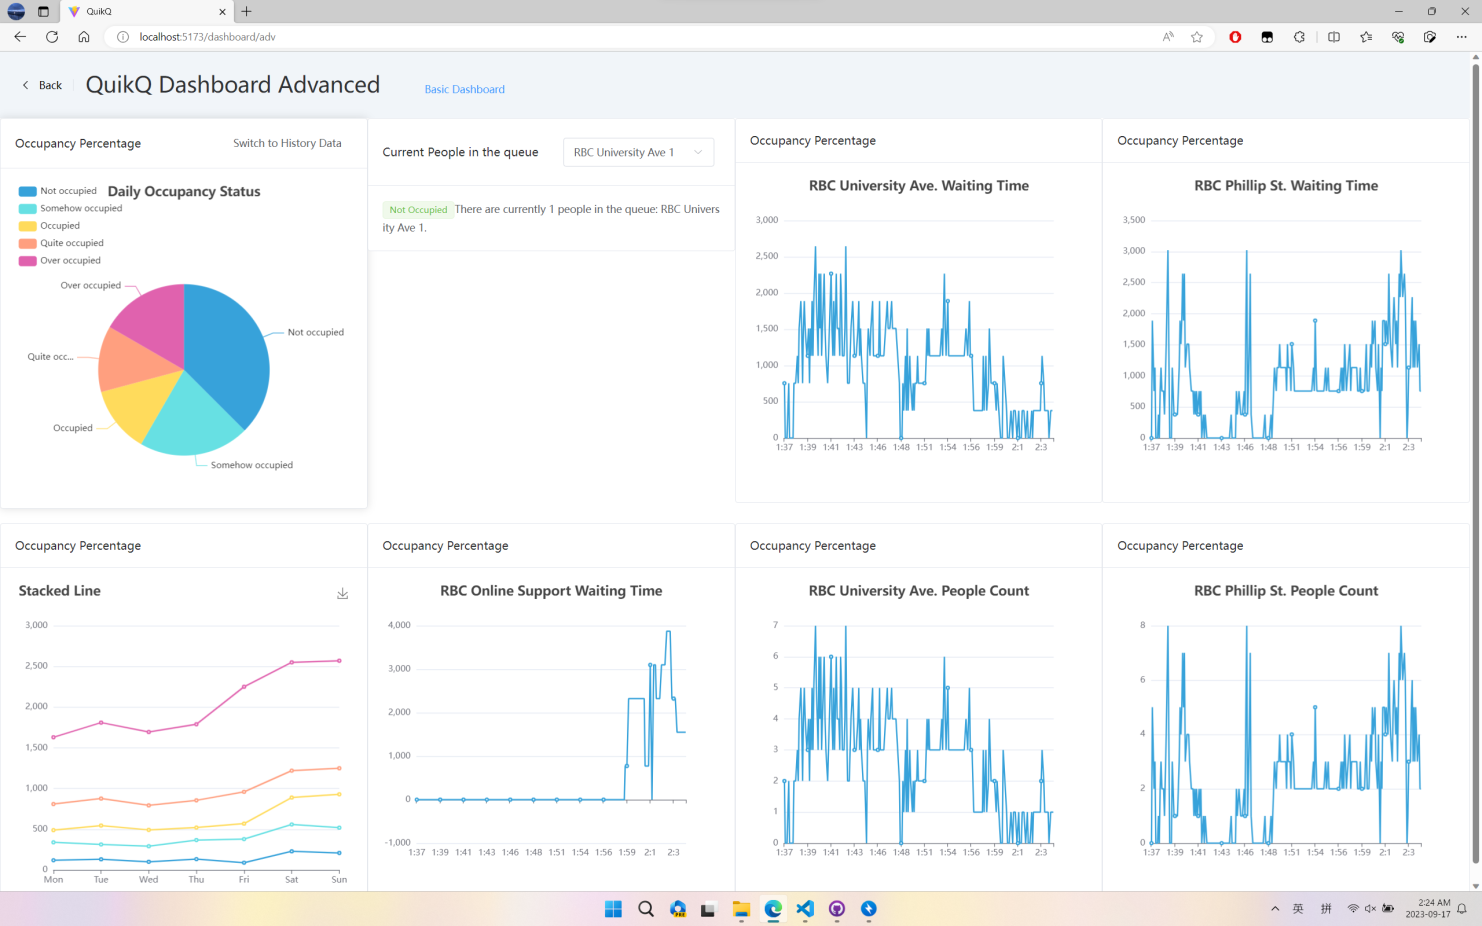Toggle the Quite occupied legend entry

coord(61,243)
